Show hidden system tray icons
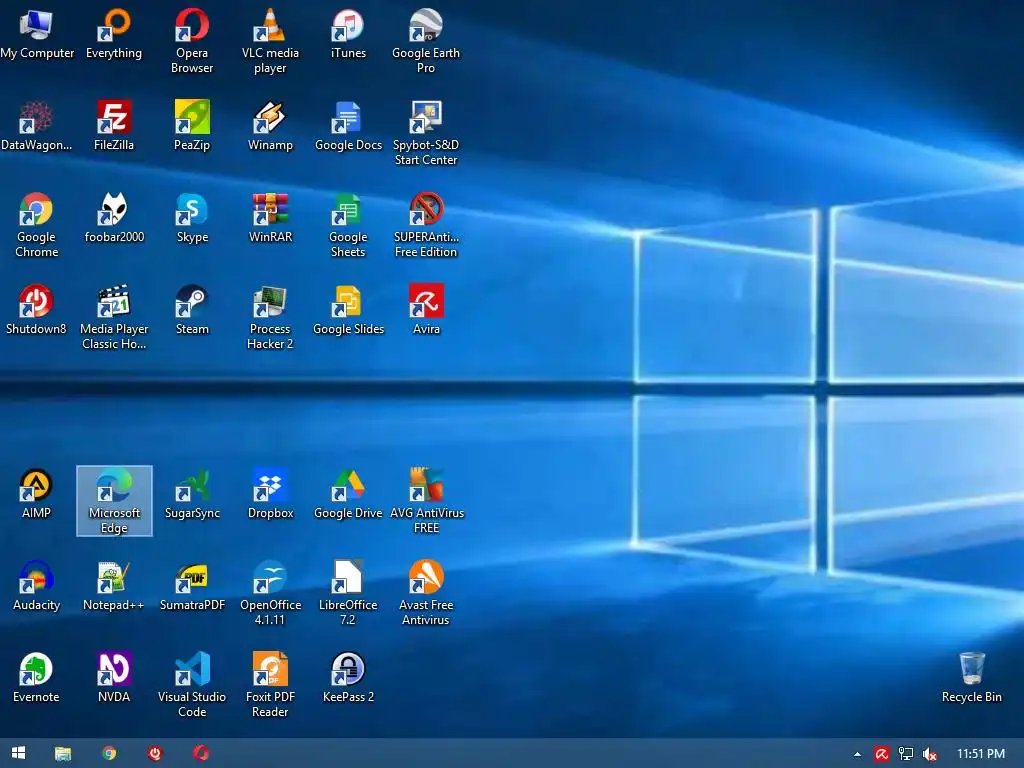1024x768 pixels. click(x=857, y=754)
